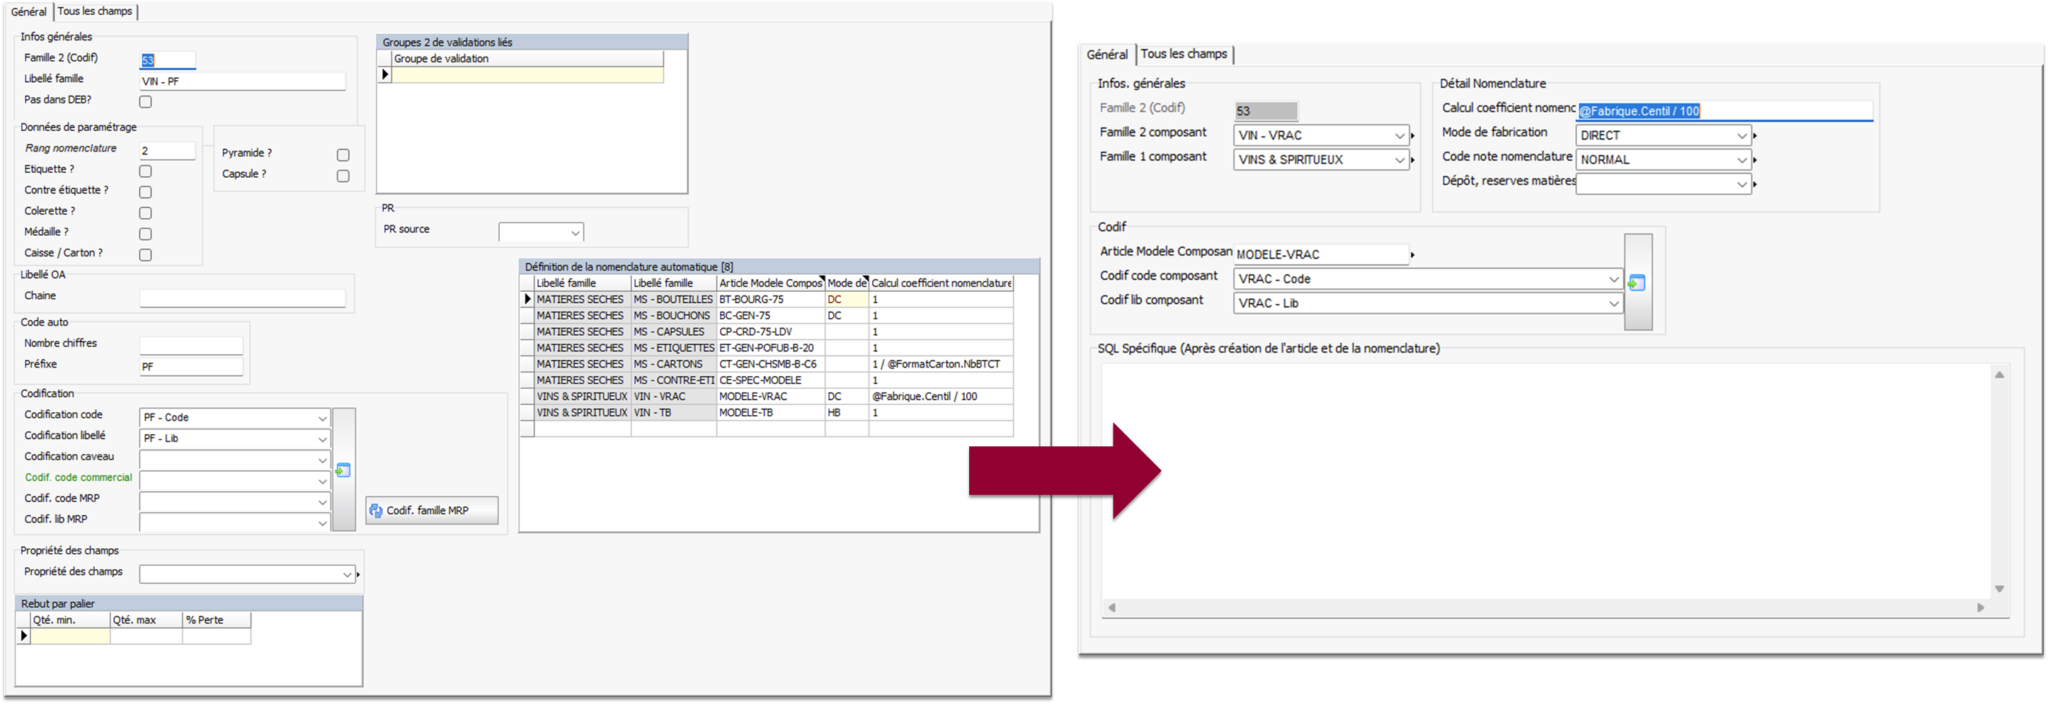Tick the Pyramide ? checkbox
The height and width of the screenshot is (704, 2048).
[x=343, y=155]
